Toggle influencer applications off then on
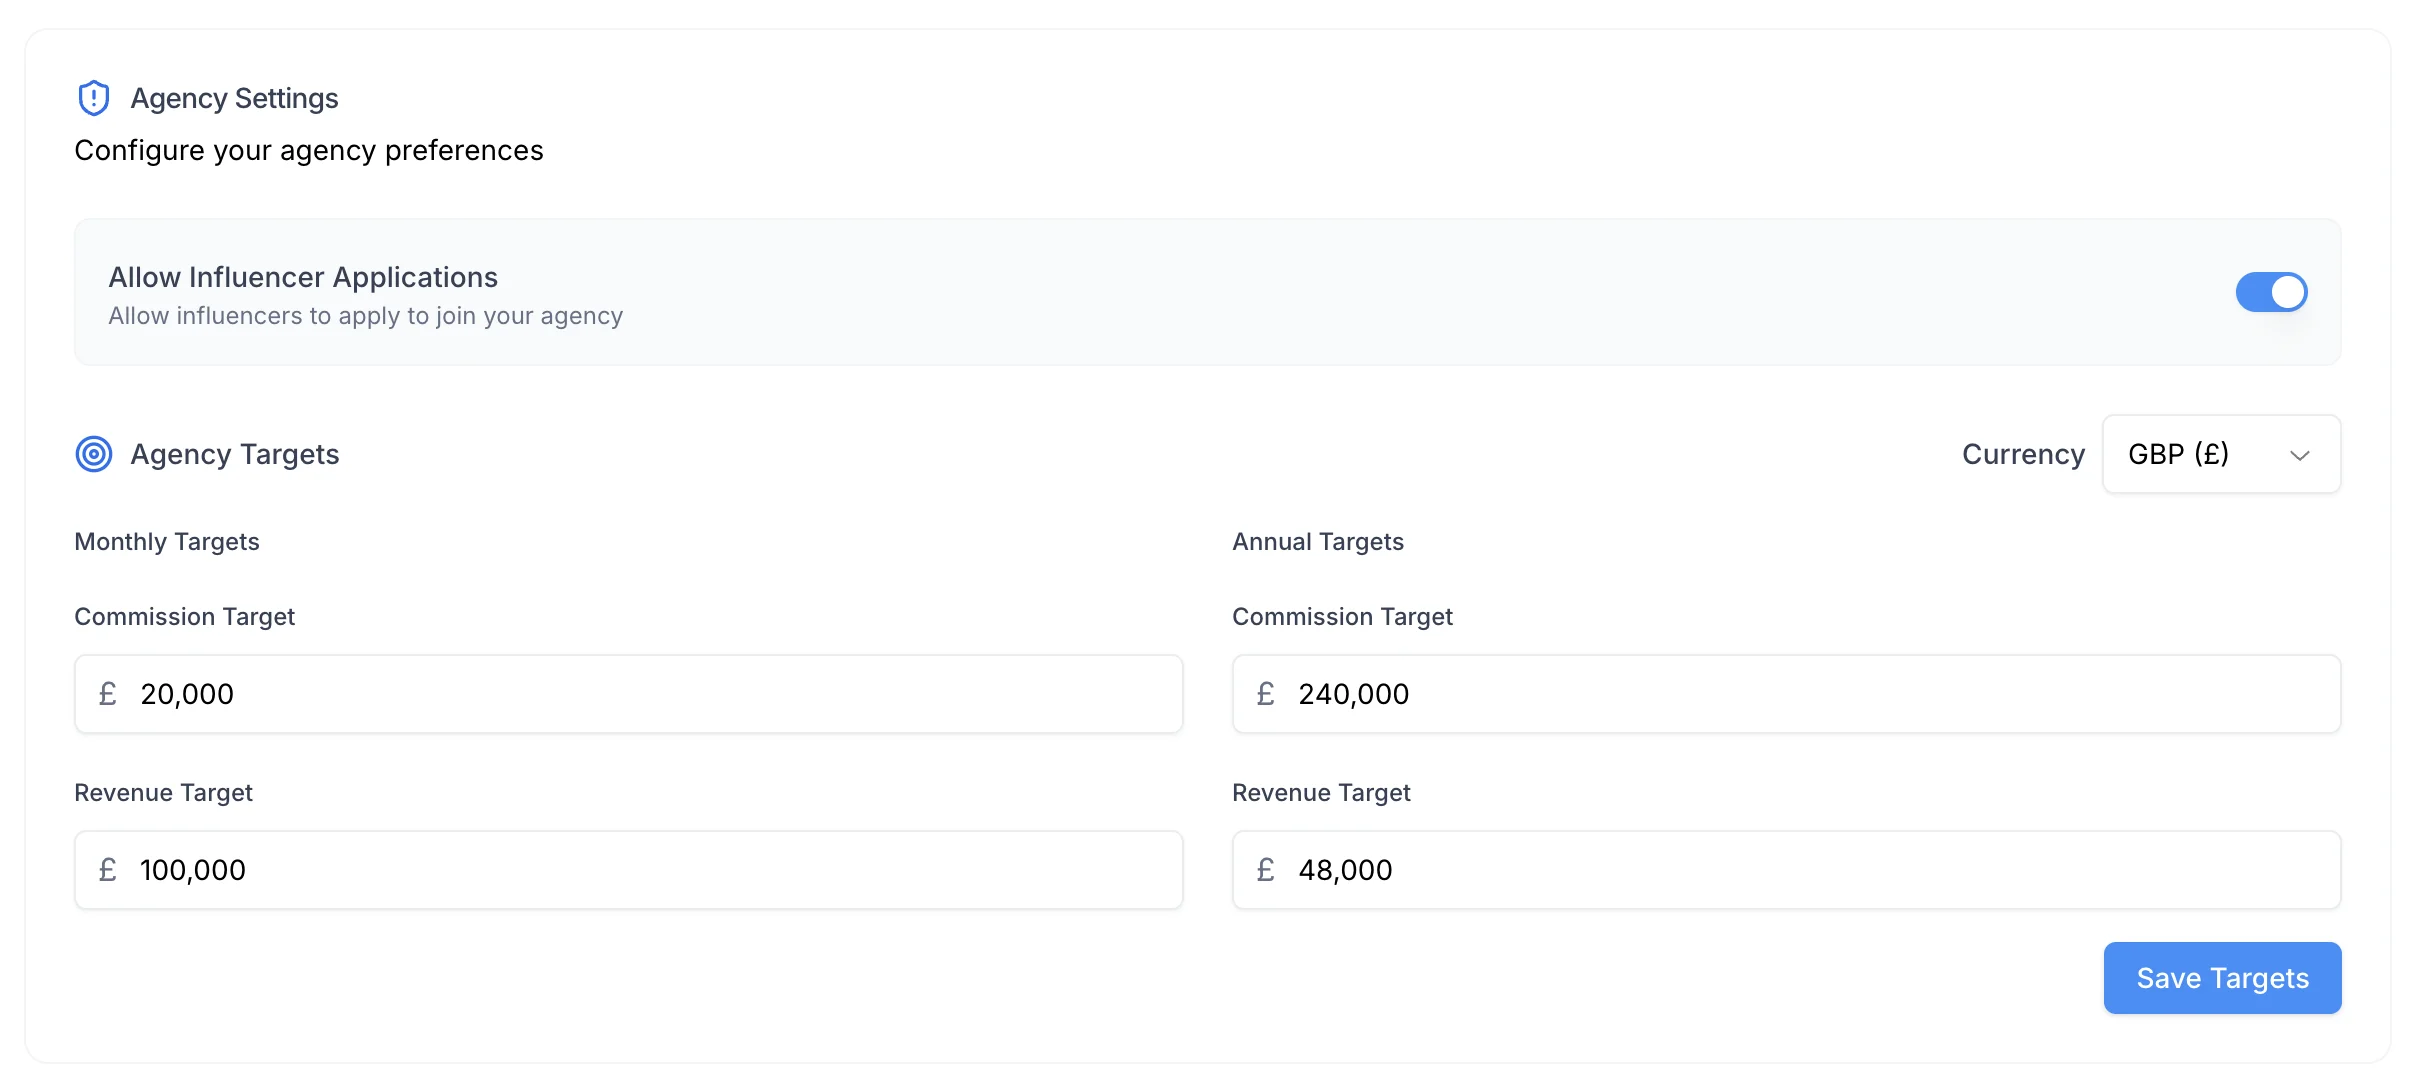Image resolution: width=2414 pixels, height=1092 pixels. (x=2272, y=292)
